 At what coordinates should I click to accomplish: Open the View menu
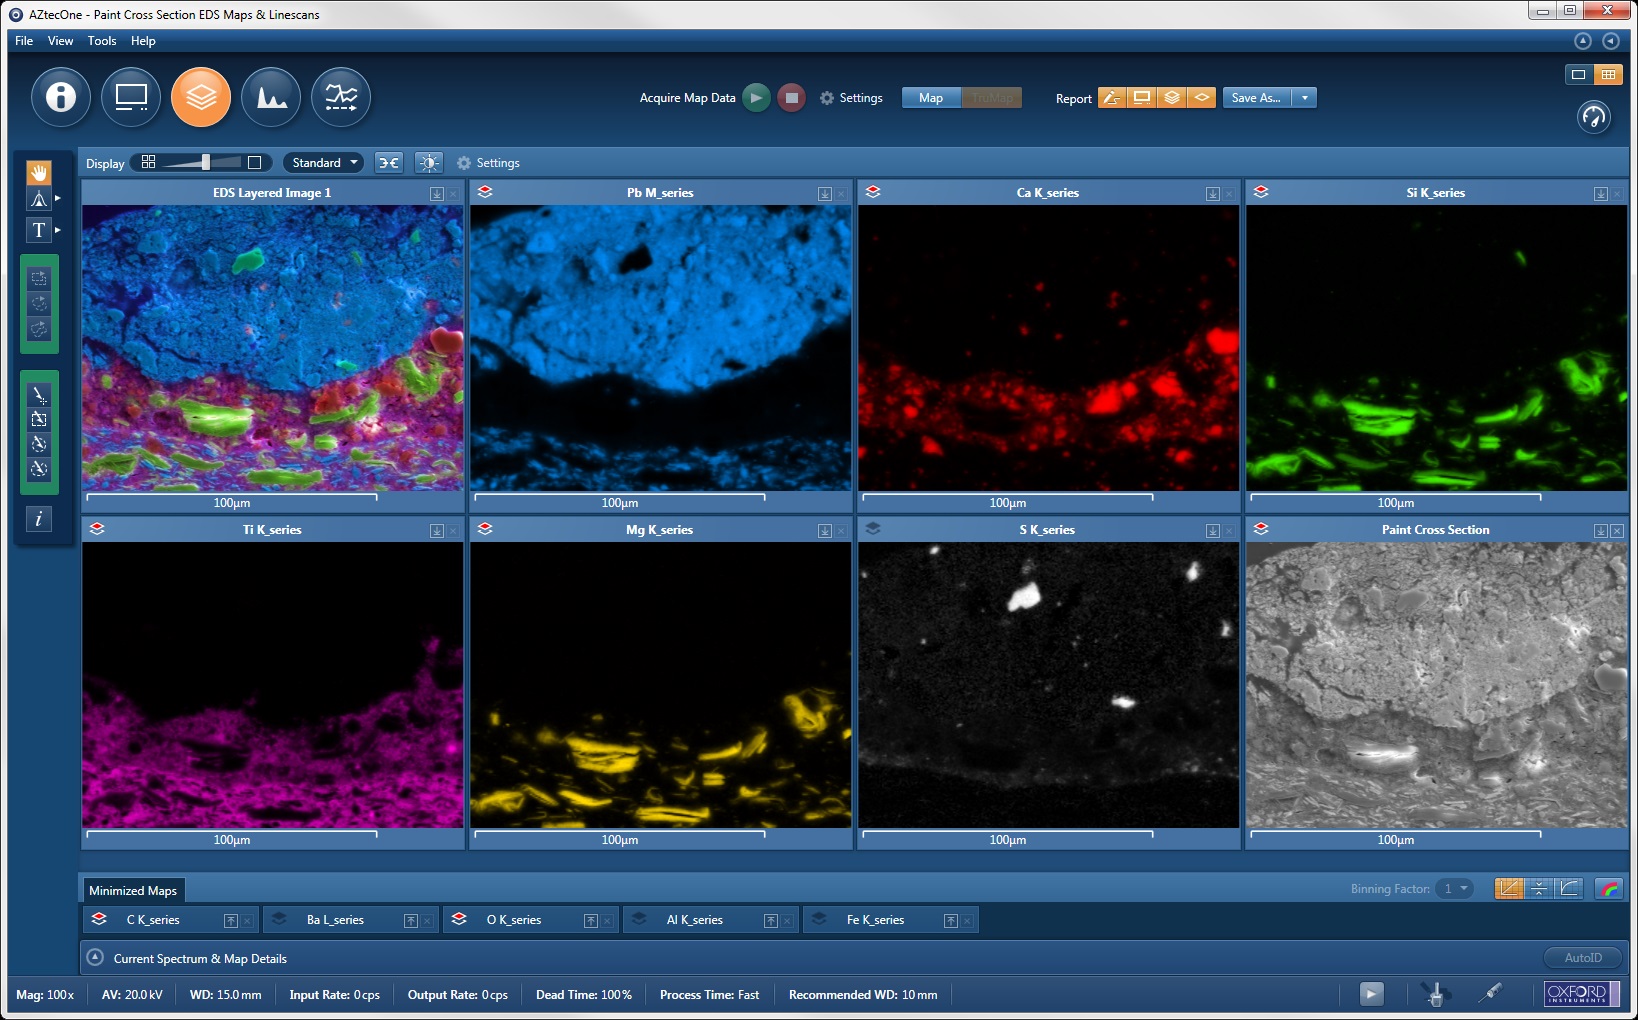click(61, 41)
